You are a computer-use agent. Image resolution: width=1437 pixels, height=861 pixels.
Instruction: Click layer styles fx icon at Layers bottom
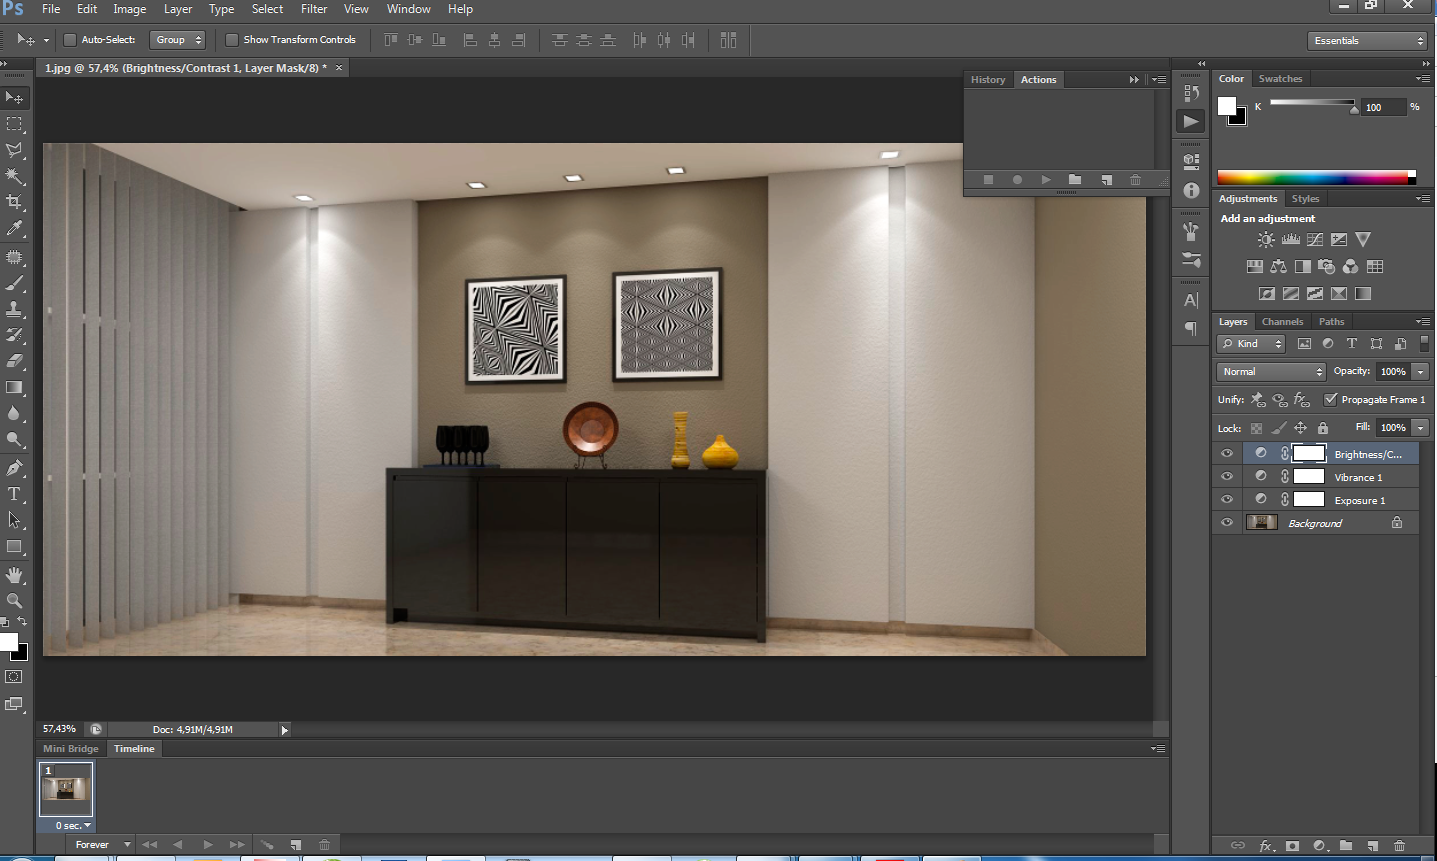pyautogui.click(x=1266, y=846)
